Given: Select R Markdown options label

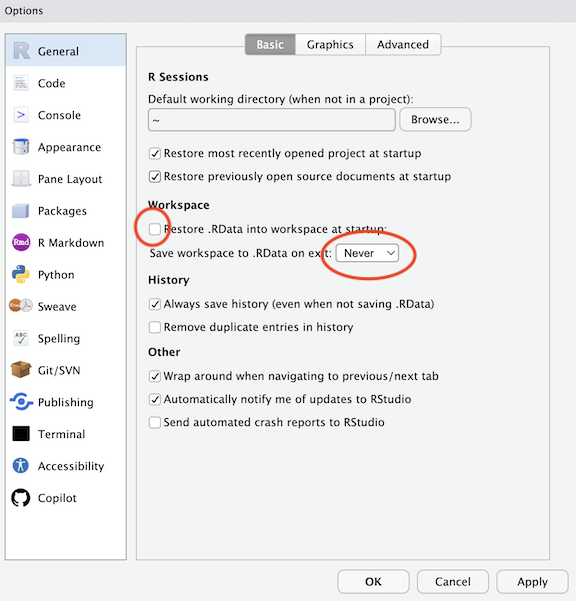Looking at the screenshot, I should (71, 243).
